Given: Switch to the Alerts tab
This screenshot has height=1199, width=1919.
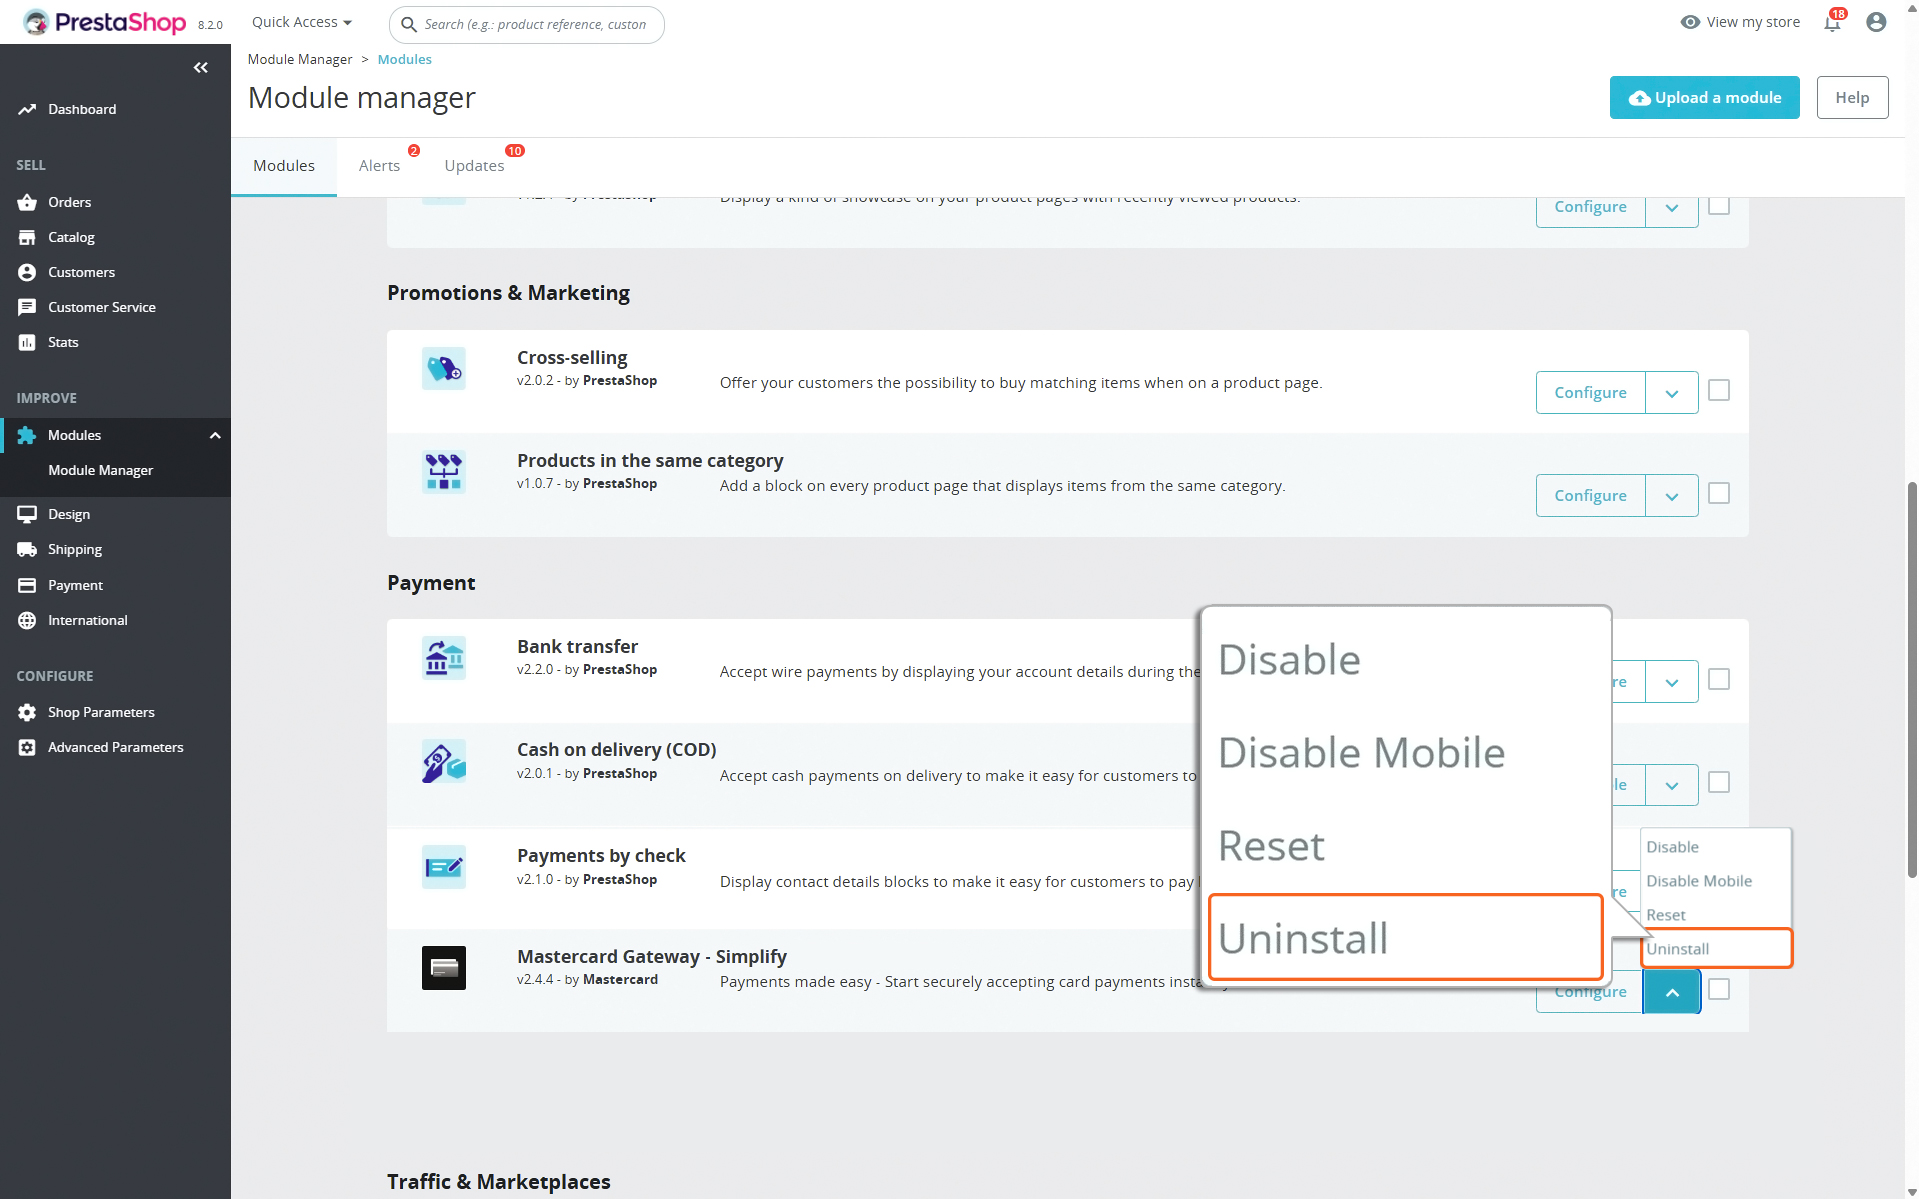Looking at the screenshot, I should tap(380, 166).
